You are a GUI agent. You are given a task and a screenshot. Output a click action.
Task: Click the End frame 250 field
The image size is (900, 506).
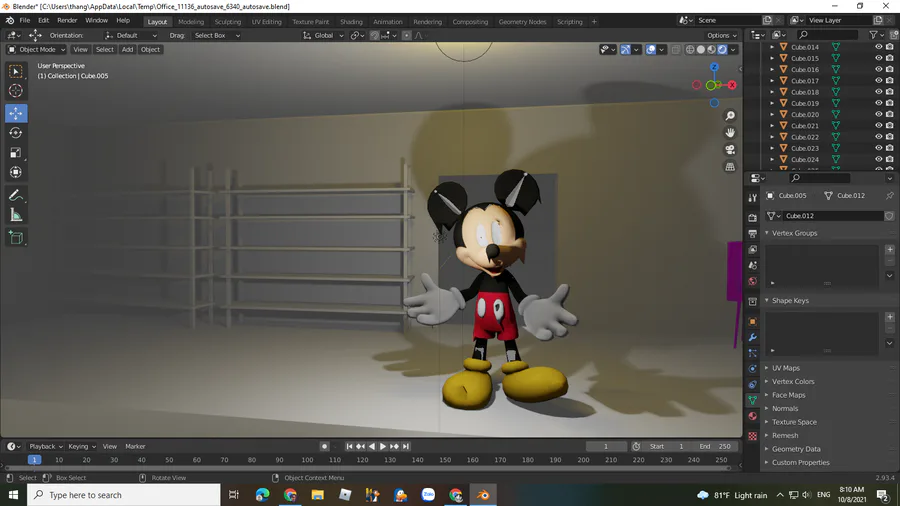715,446
